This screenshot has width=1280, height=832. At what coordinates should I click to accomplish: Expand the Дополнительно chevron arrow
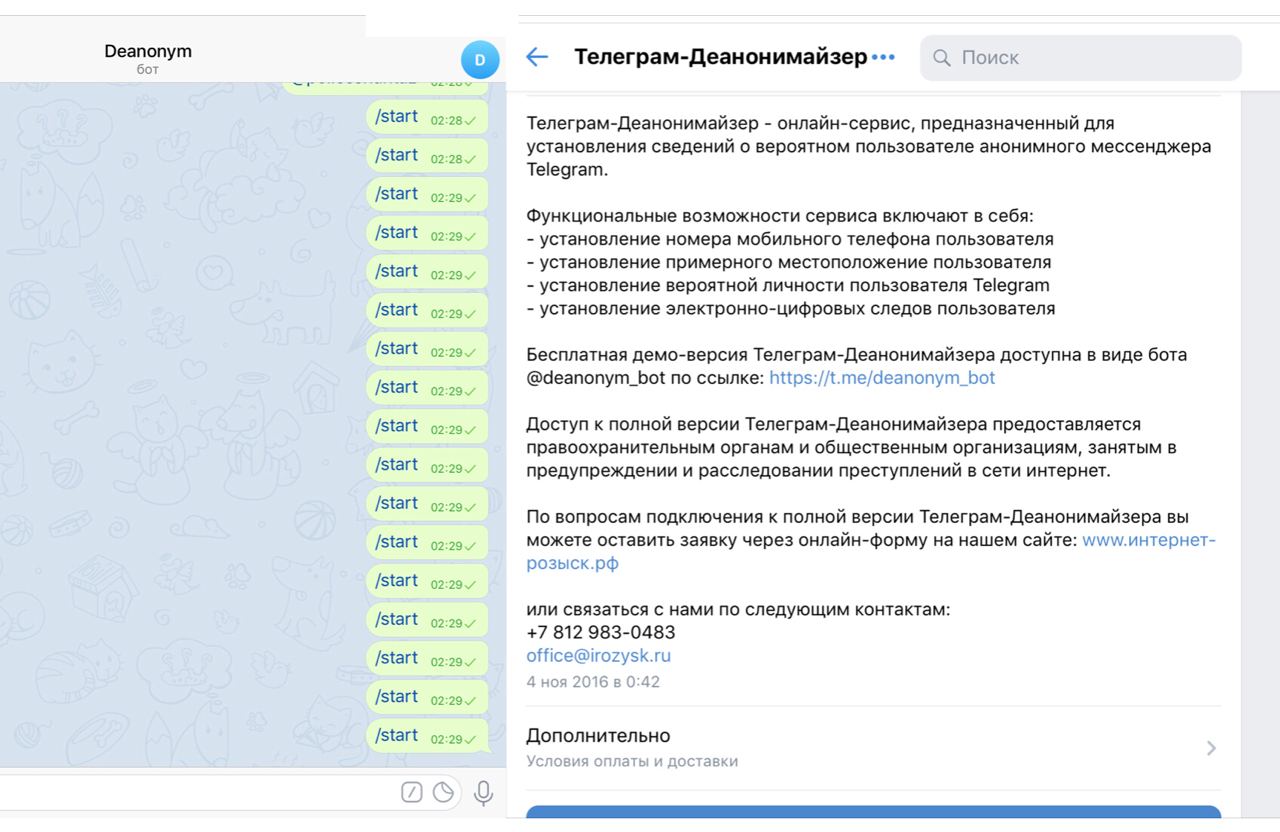1211,748
